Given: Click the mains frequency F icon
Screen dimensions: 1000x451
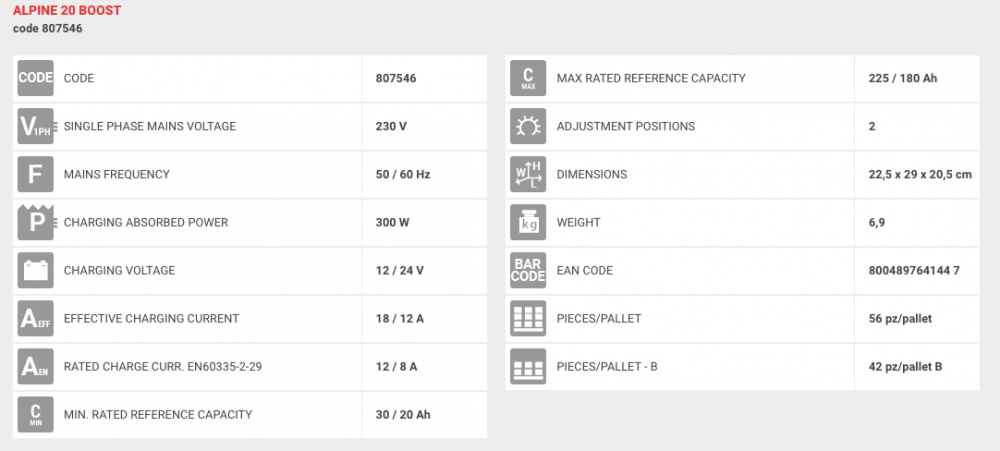Looking at the screenshot, I should [35, 174].
